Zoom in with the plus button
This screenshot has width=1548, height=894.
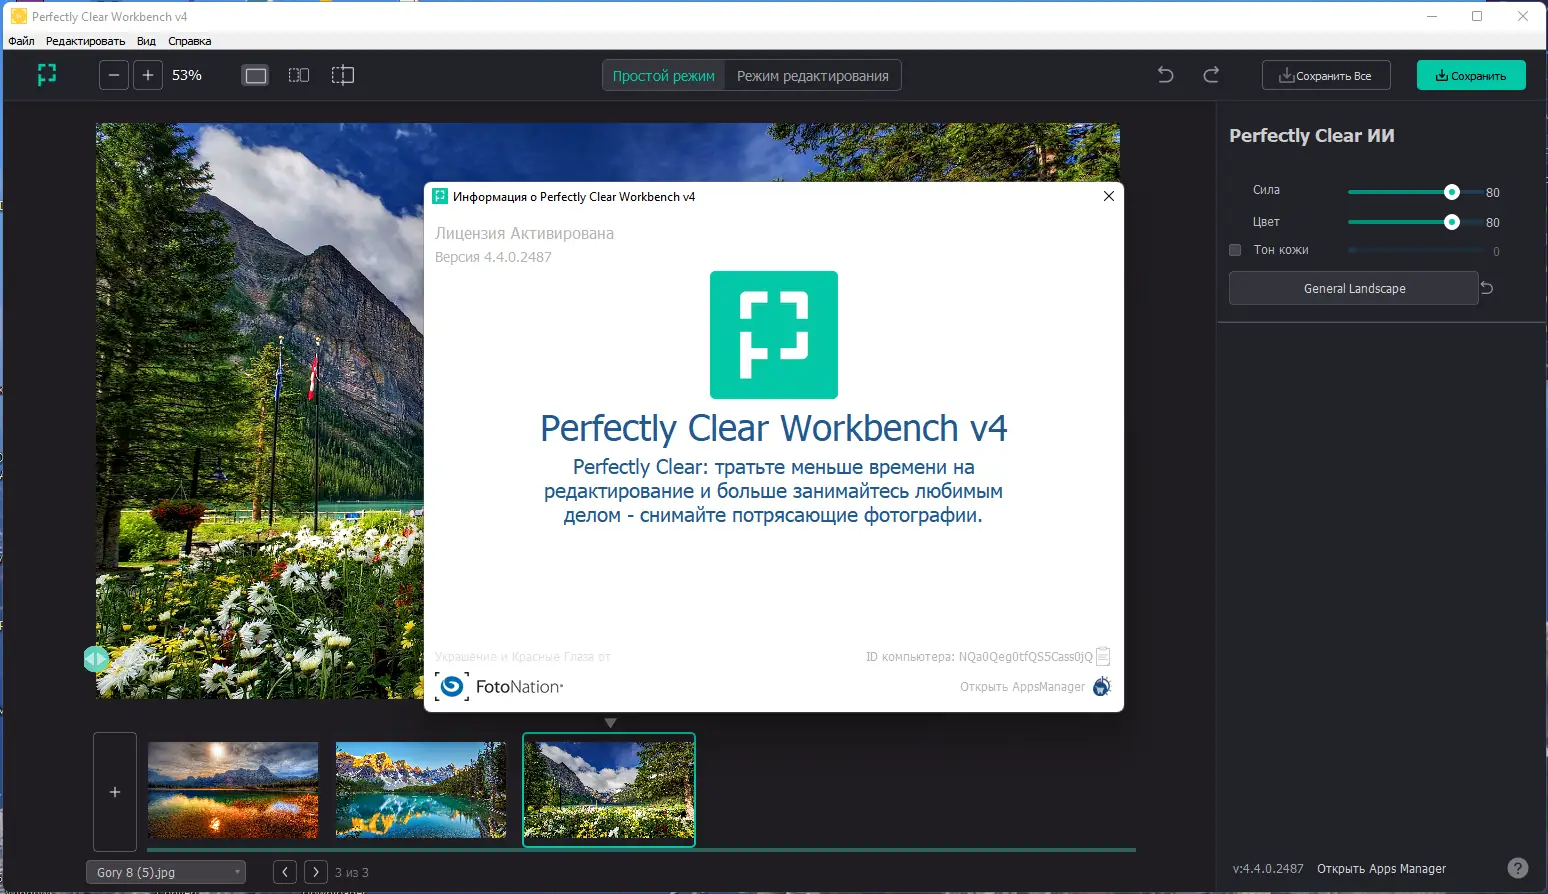click(x=148, y=75)
